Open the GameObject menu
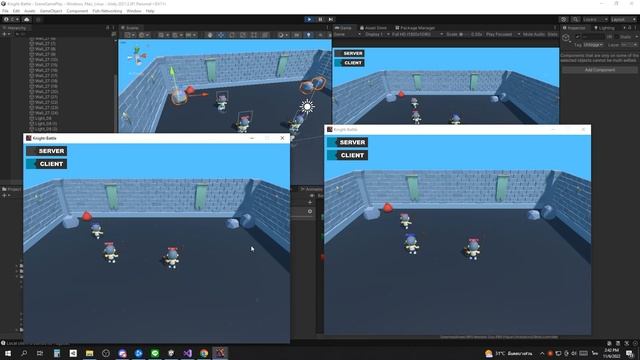Image resolution: width=640 pixels, height=360 pixels. pyautogui.click(x=51, y=11)
